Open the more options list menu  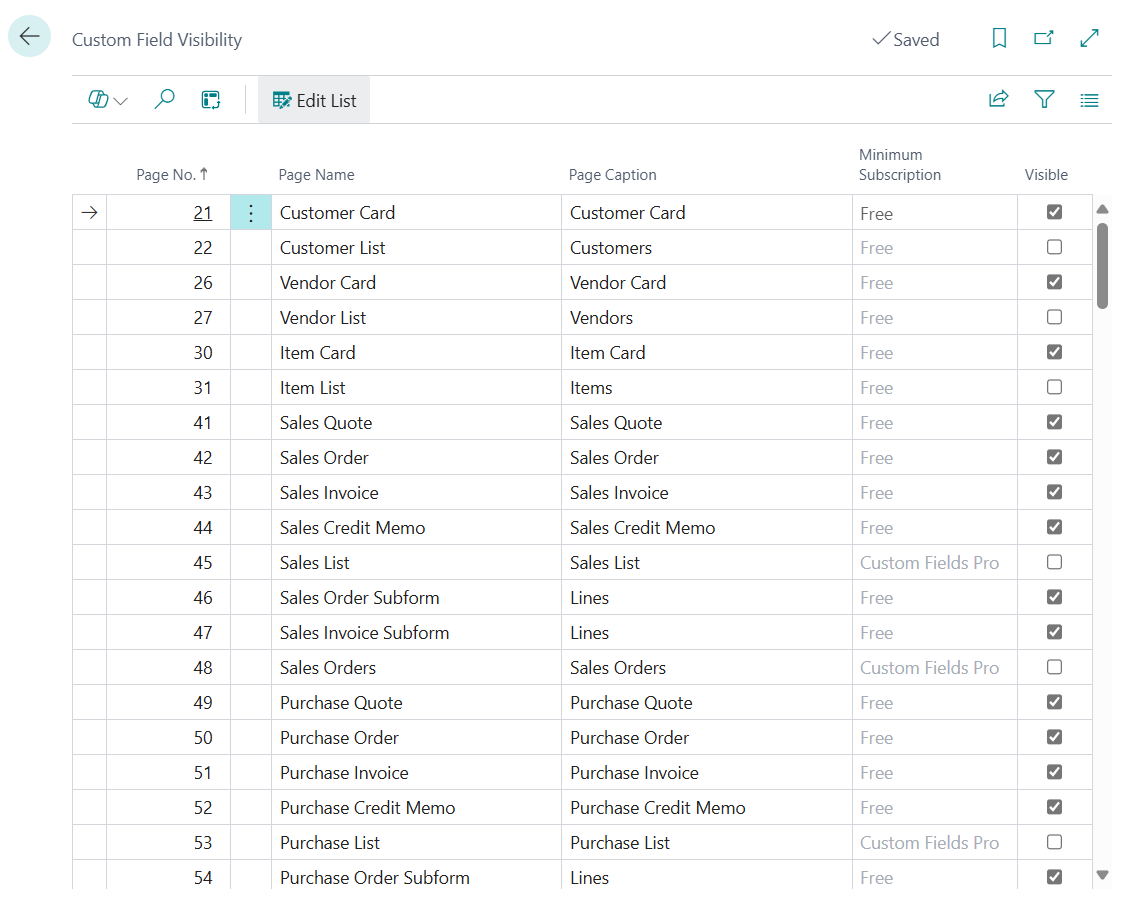[x=1089, y=100]
